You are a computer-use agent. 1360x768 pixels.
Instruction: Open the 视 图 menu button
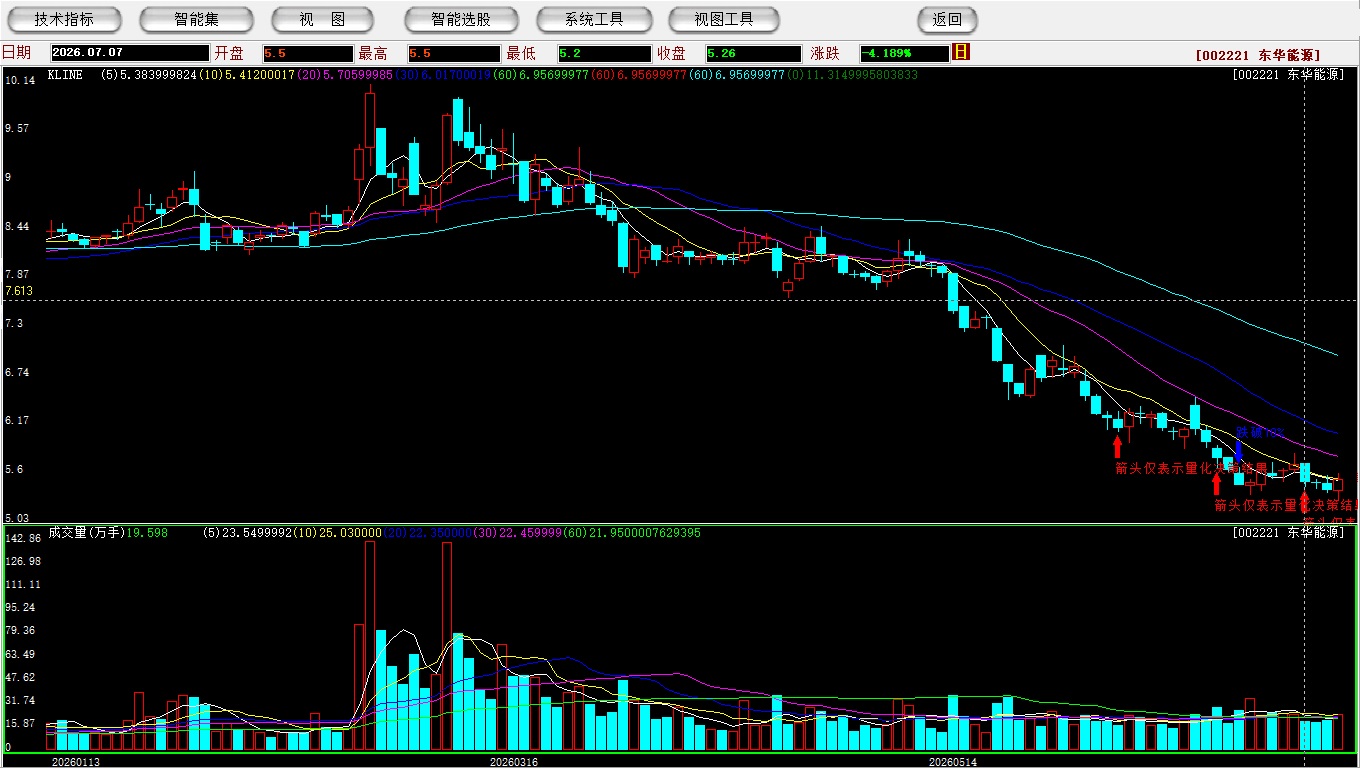[x=322, y=19]
